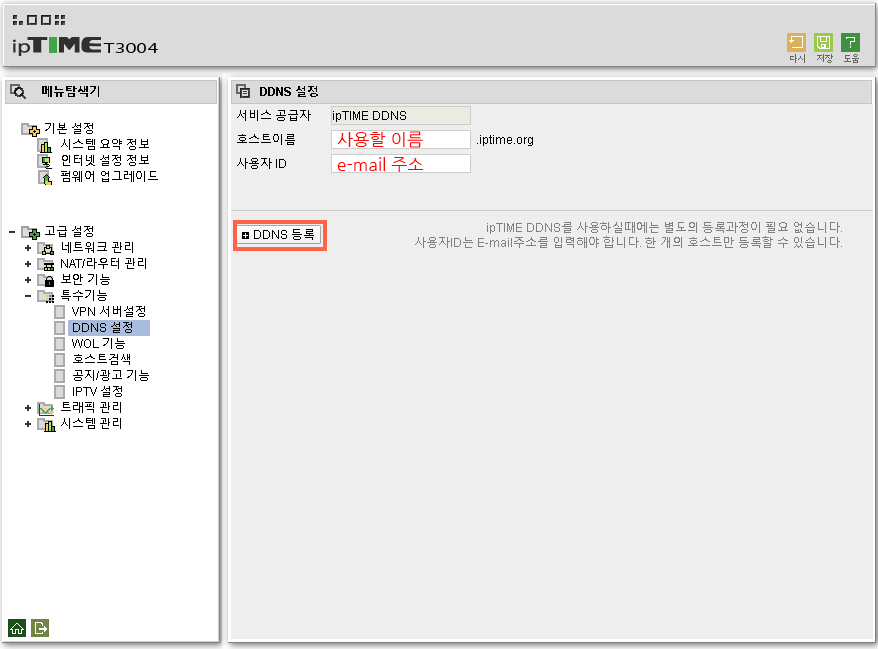Click the home icon at bottom left
This screenshot has width=878, height=649.
(17, 628)
